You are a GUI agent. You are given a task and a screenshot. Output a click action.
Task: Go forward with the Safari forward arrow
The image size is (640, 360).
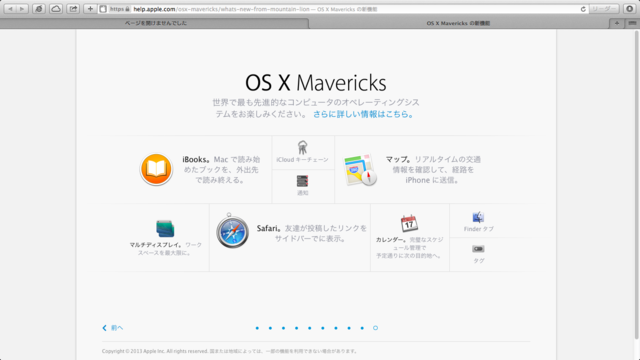22,9
